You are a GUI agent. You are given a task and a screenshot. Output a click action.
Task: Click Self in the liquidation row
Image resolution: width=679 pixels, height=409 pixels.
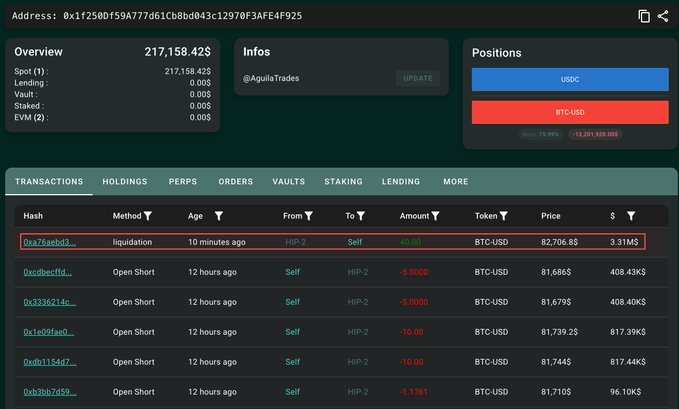pyautogui.click(x=355, y=242)
